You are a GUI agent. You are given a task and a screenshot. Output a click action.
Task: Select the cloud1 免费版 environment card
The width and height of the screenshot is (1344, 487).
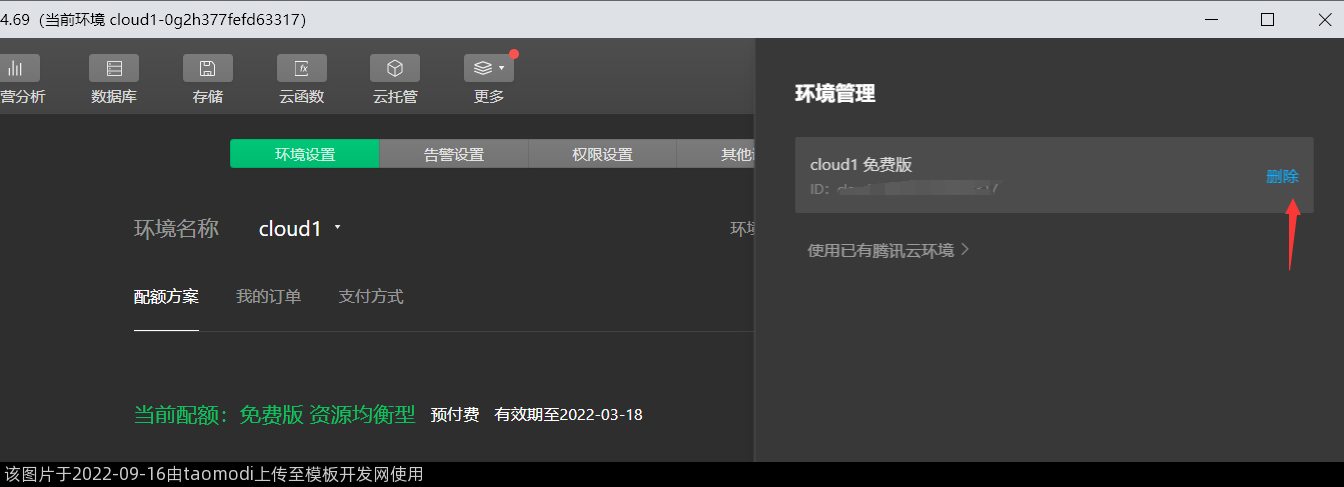pyautogui.click(x=1000, y=175)
